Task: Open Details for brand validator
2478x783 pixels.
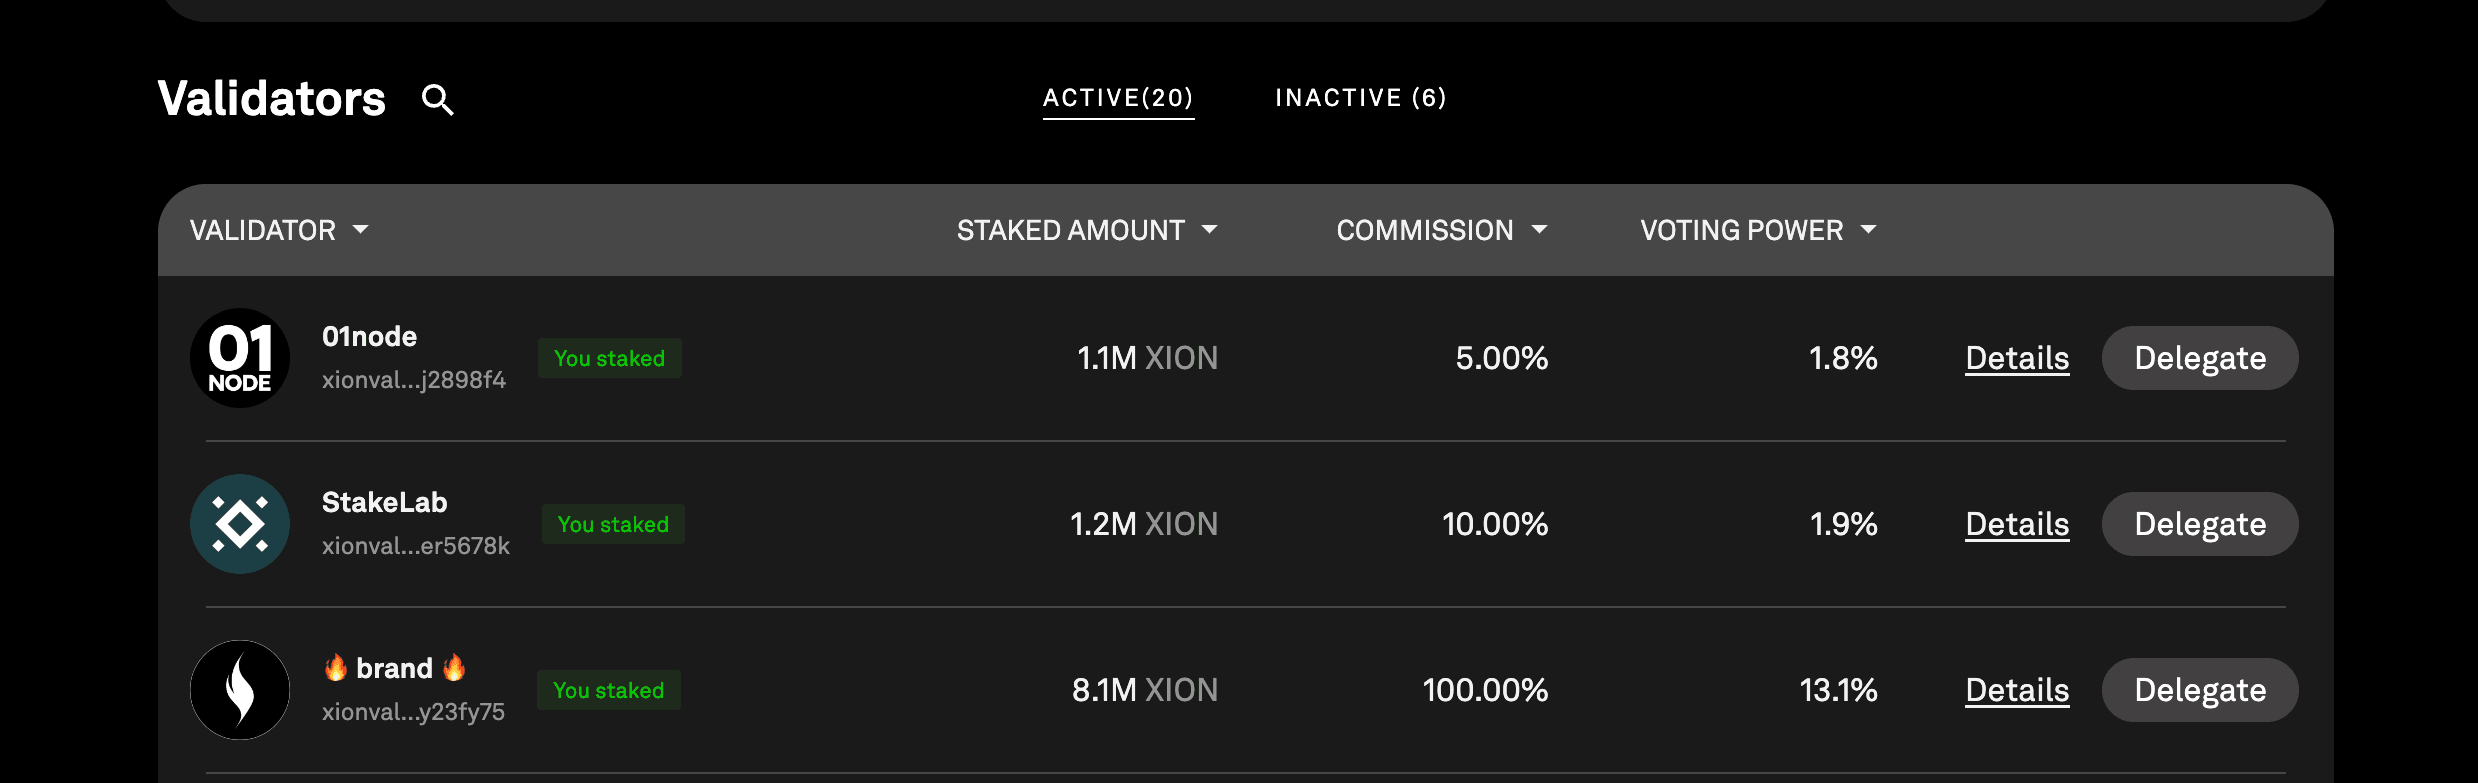Action: coord(2017,690)
